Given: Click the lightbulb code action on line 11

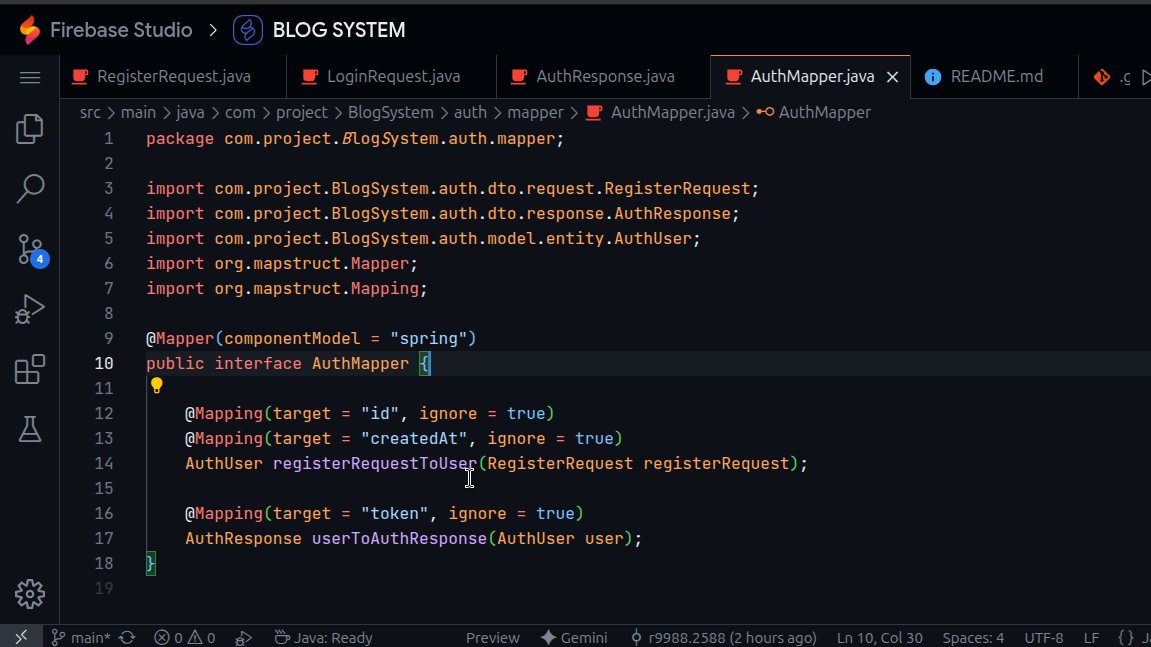Looking at the screenshot, I should (156, 385).
